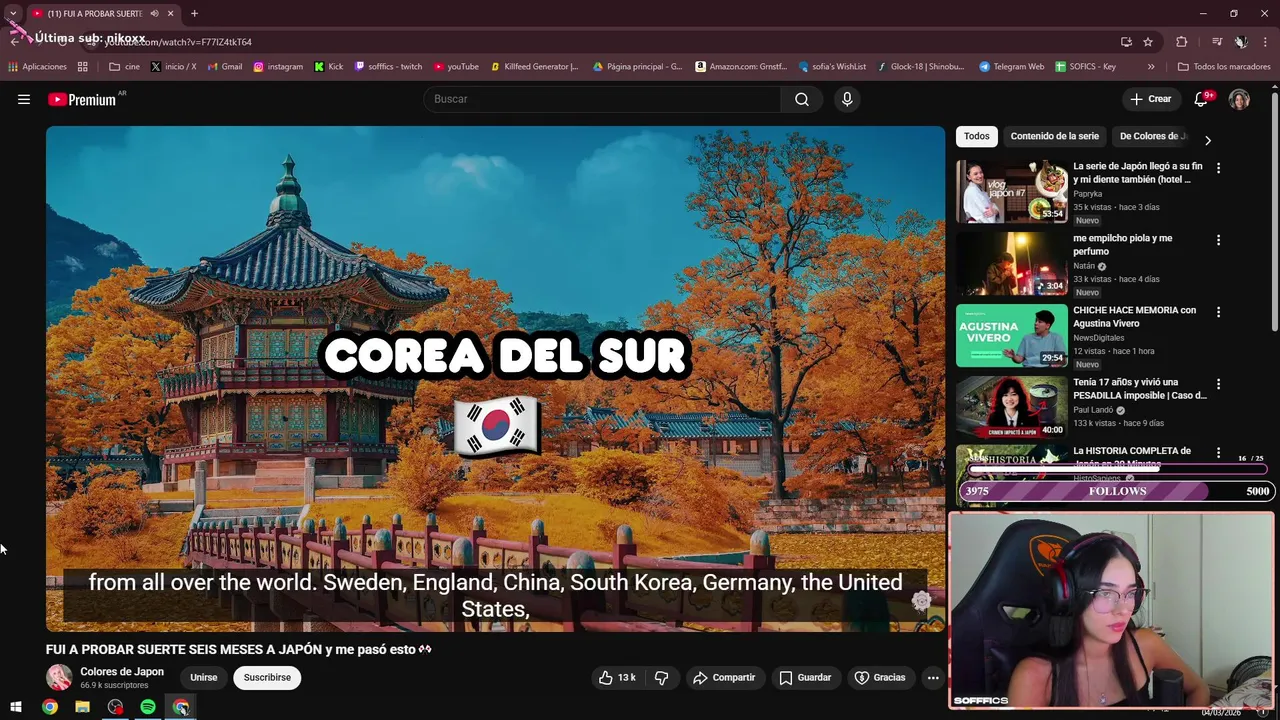This screenshot has width=1280, height=720.
Task: Select the De Colores de J chip
Action: (x=1152, y=136)
